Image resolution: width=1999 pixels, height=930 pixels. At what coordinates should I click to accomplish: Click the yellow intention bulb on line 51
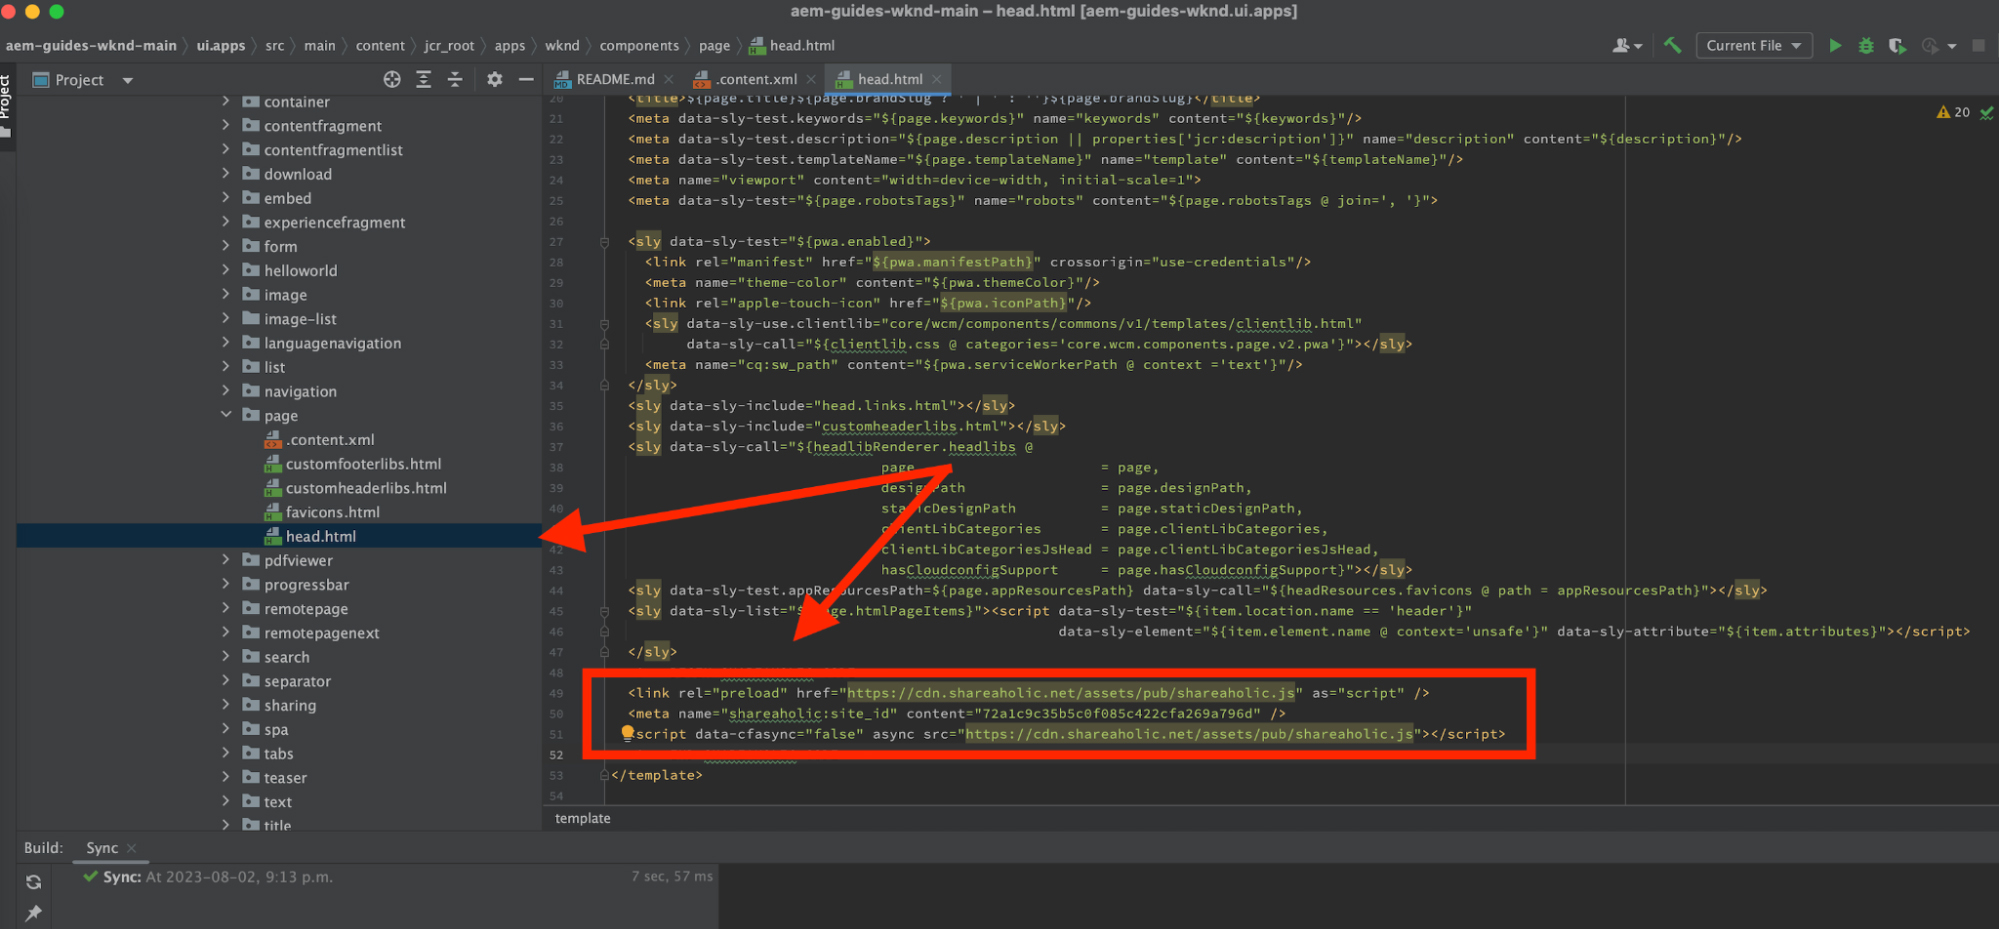tap(627, 733)
